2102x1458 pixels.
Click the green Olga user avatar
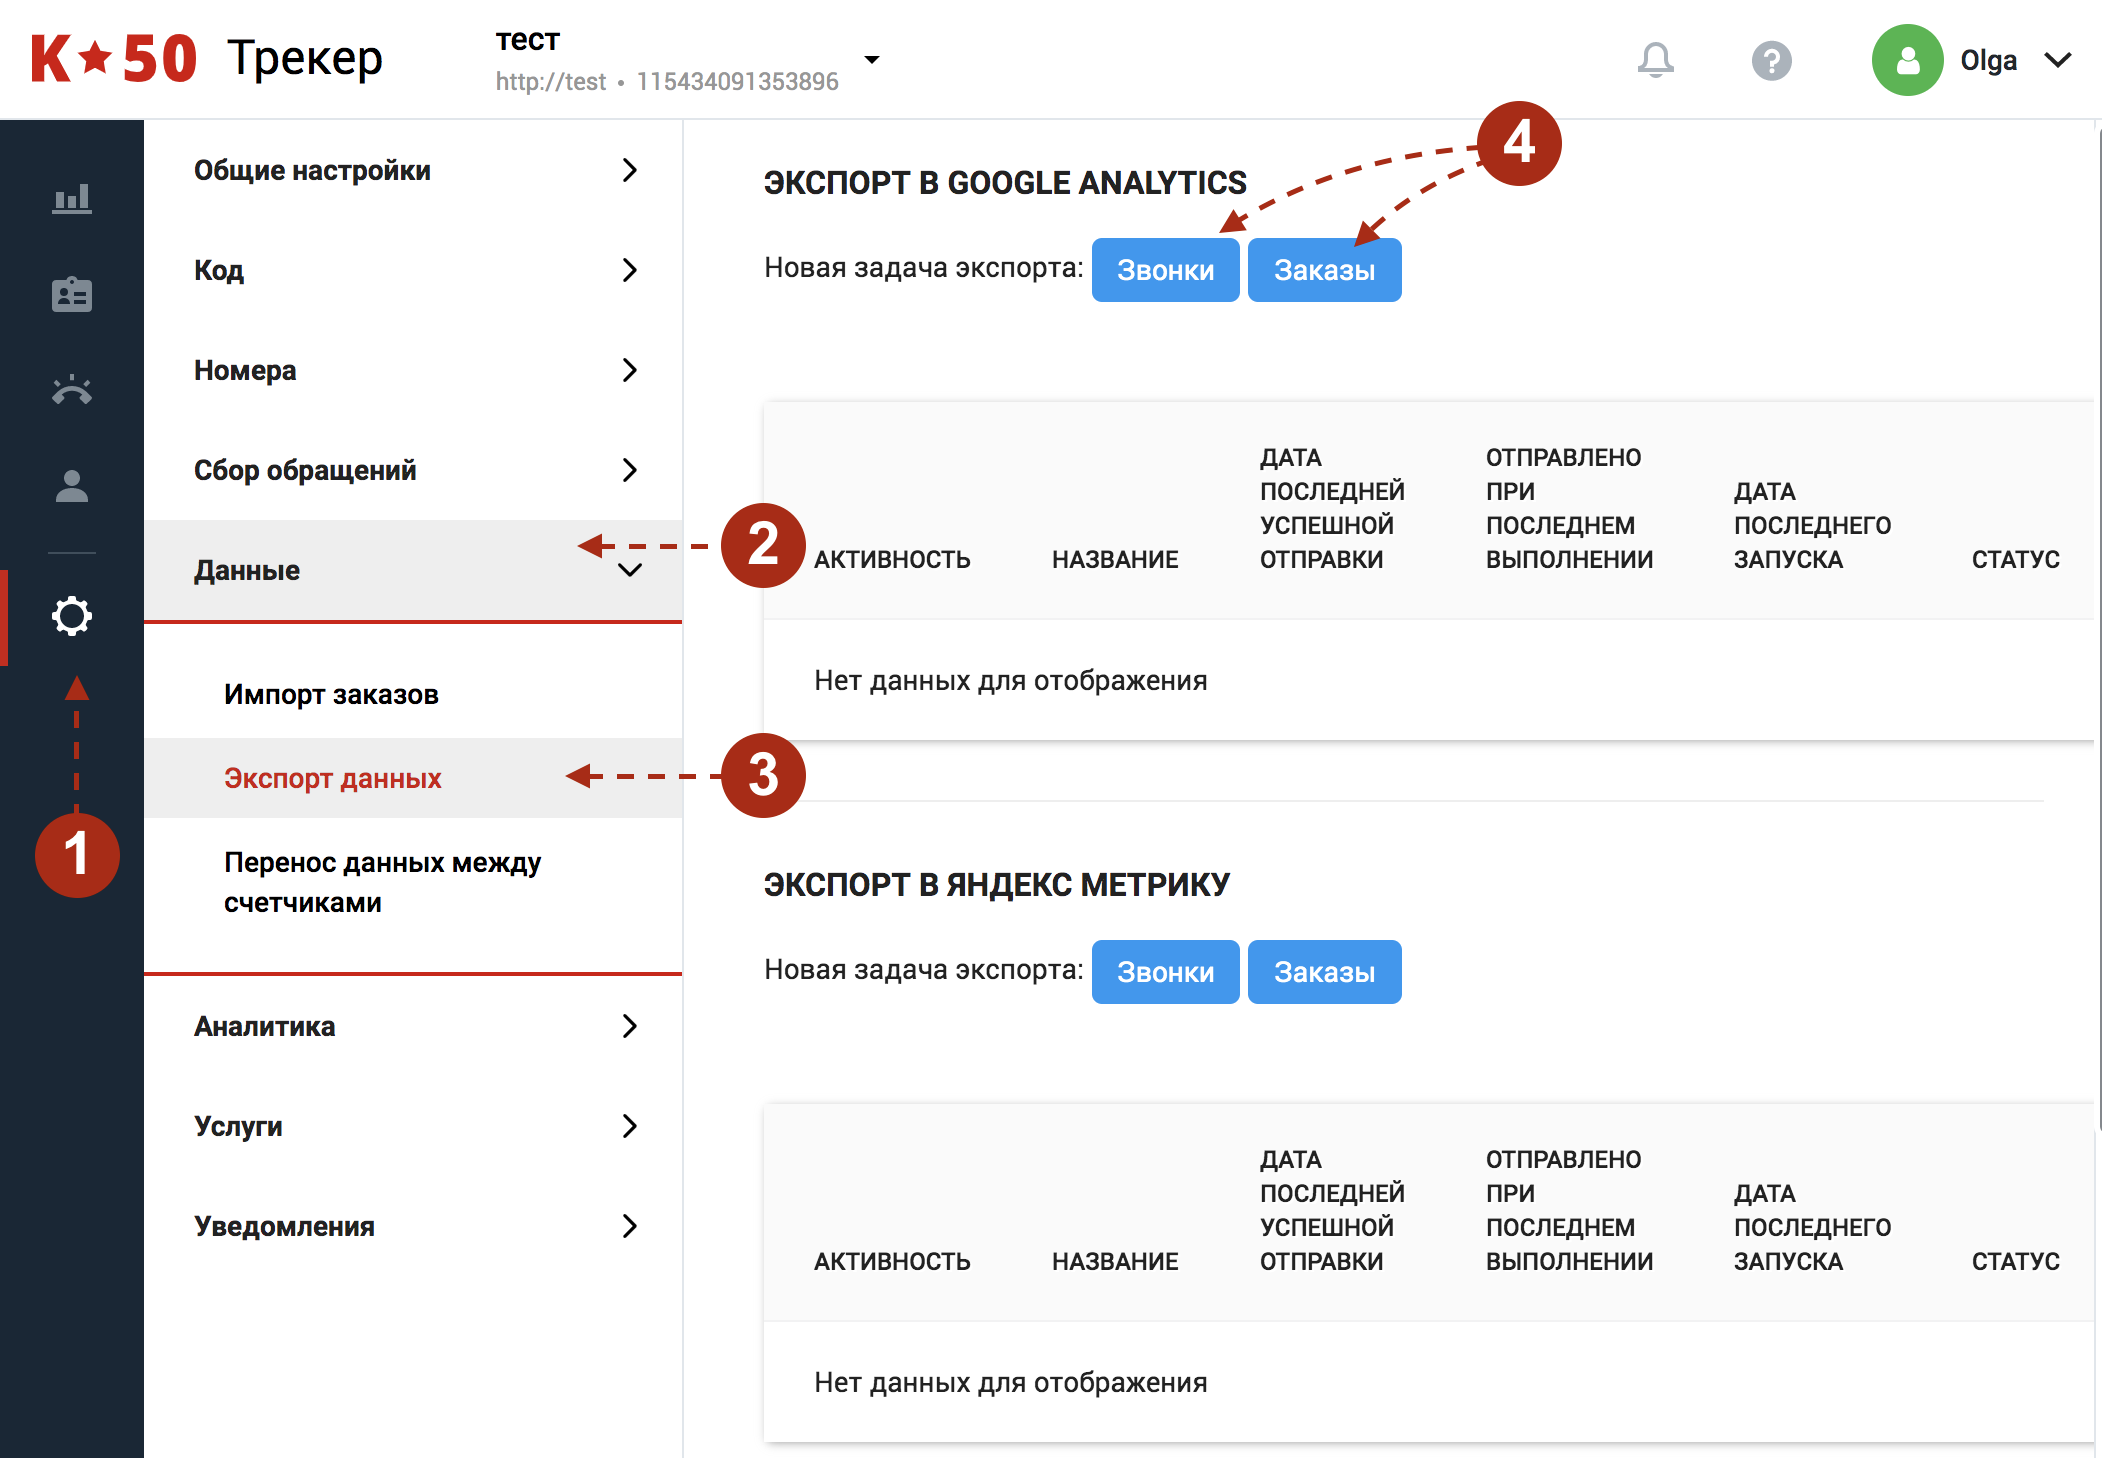click(1907, 60)
